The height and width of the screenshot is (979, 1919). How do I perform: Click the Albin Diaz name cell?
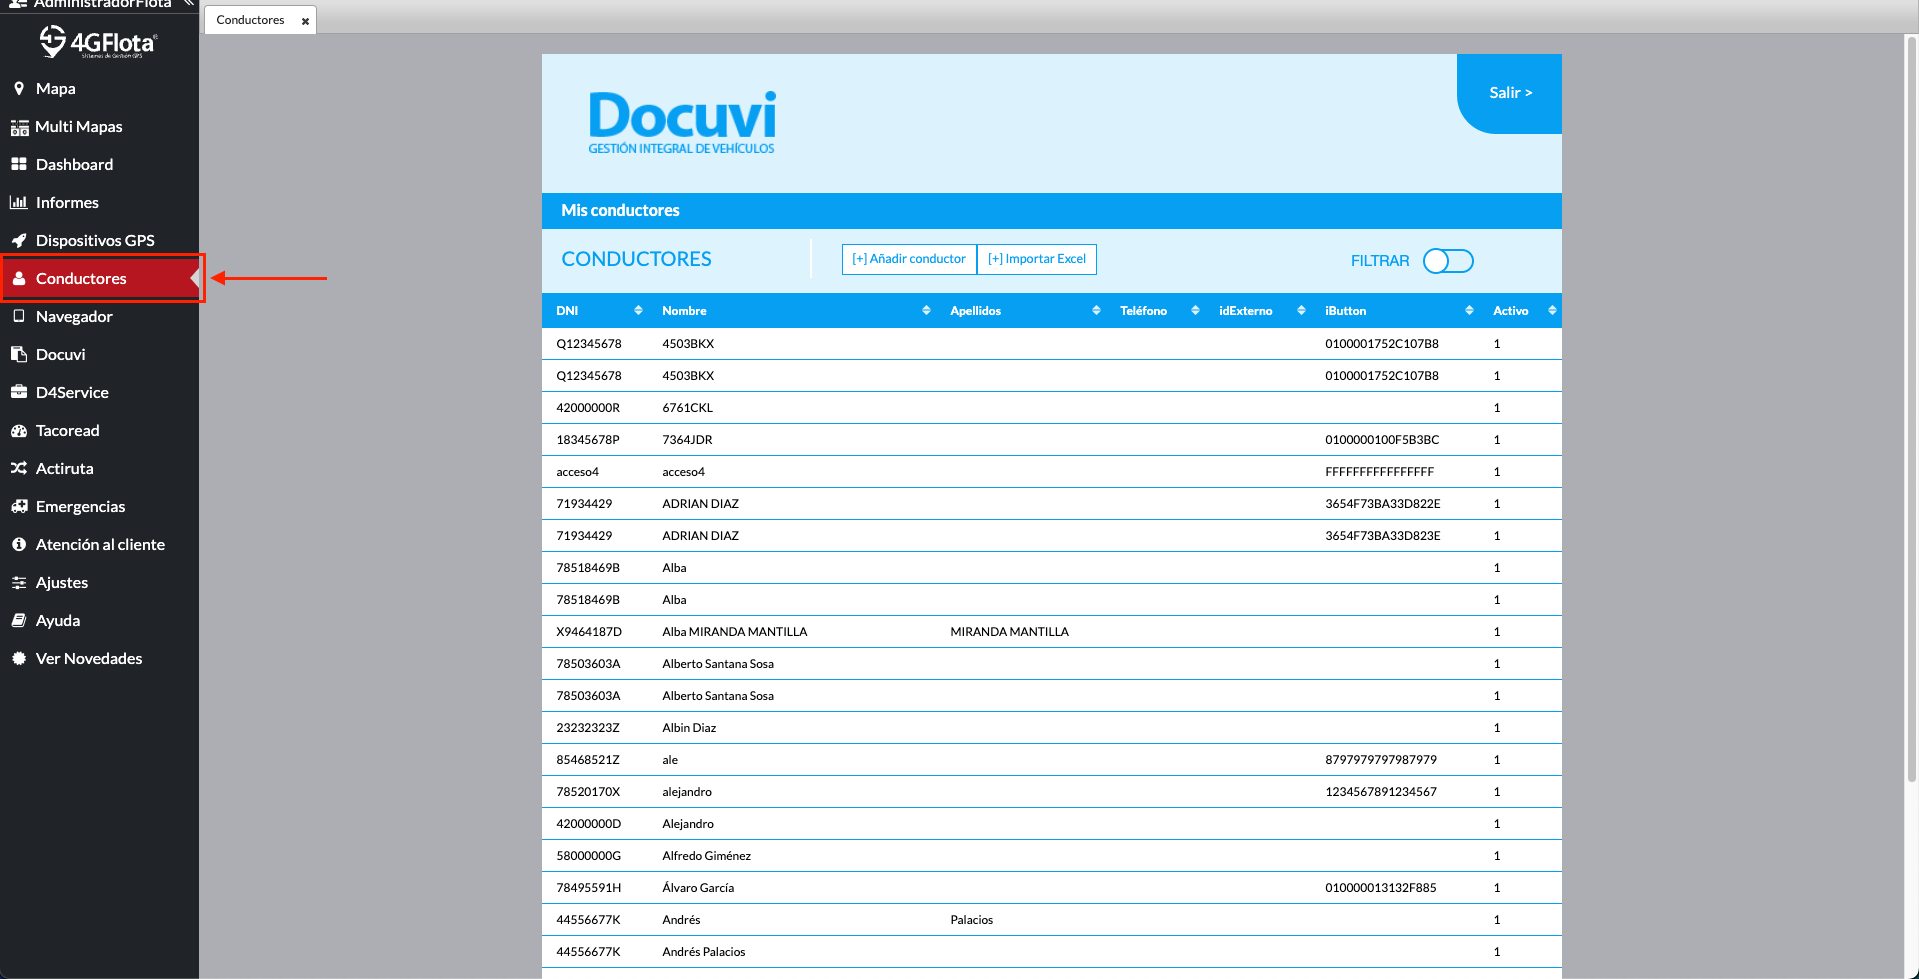[x=689, y=728]
